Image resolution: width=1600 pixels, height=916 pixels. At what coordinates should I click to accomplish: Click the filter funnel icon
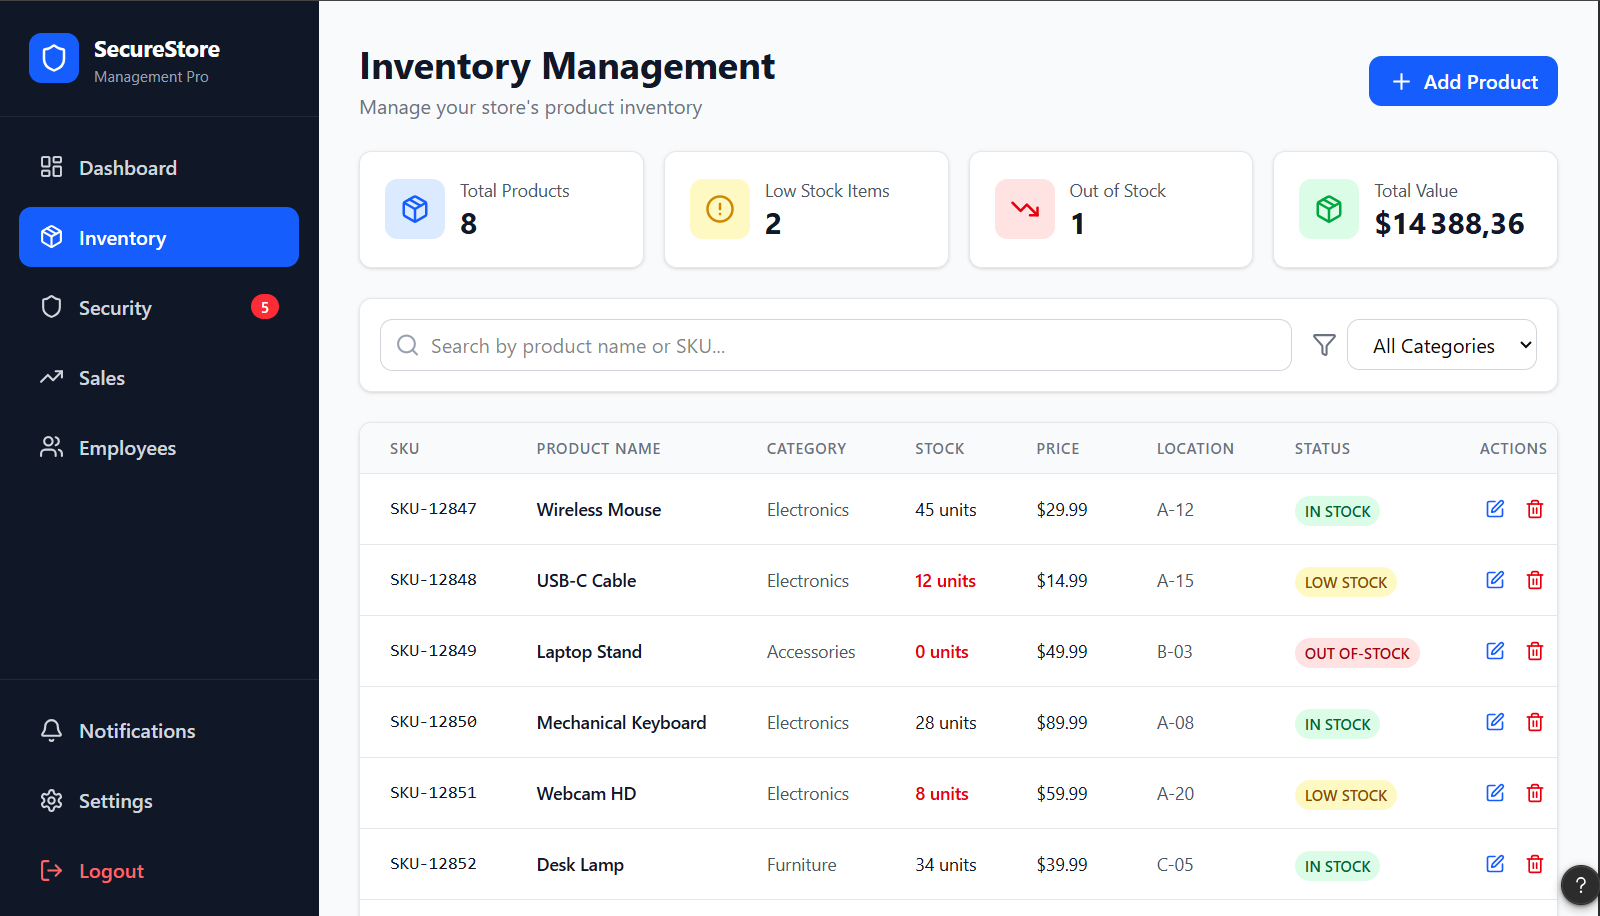pos(1324,345)
